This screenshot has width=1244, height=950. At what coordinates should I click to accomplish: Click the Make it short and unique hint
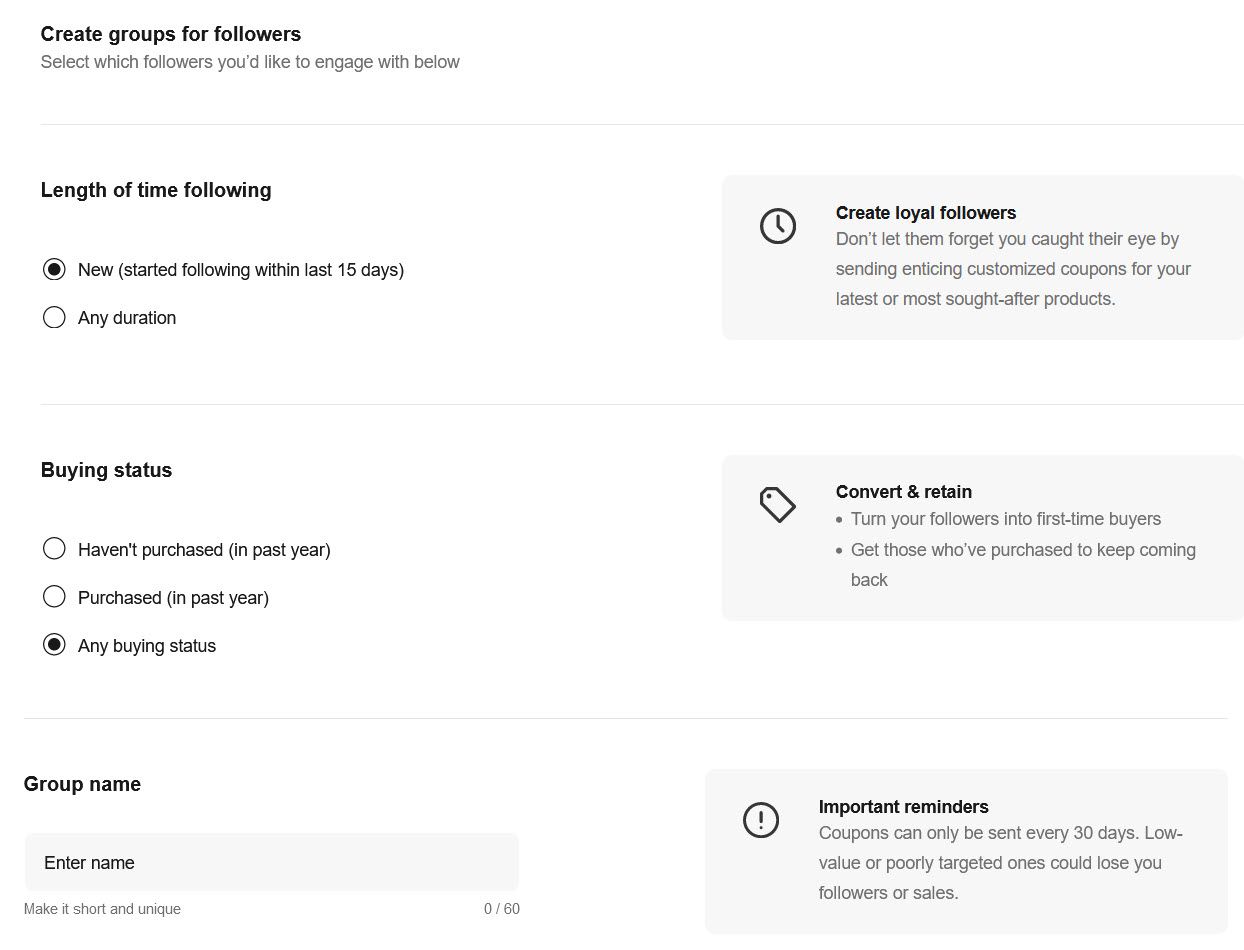pos(102,909)
